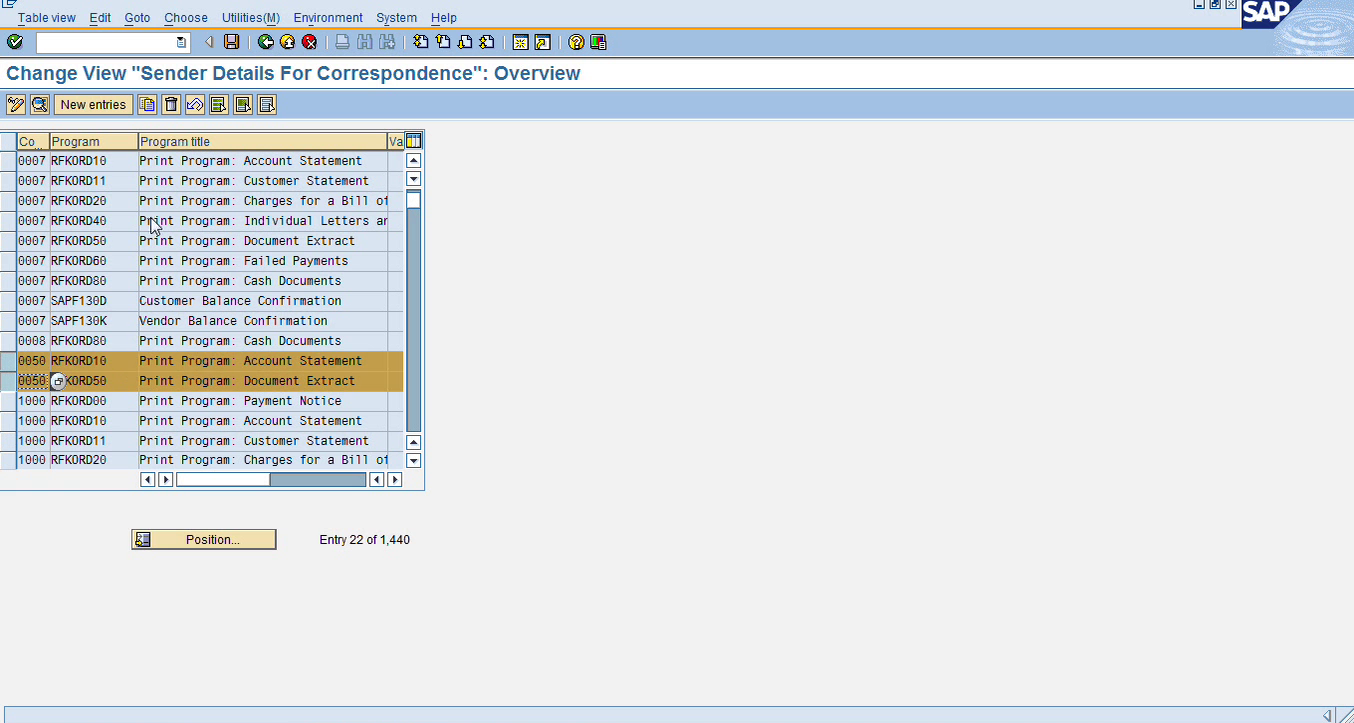The width and height of the screenshot is (1354, 723).
Task: Click the Program title column header
Action: click(263, 142)
